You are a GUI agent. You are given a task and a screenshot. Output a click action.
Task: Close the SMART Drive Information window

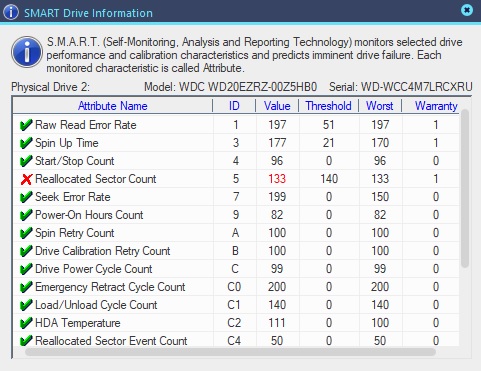467,10
